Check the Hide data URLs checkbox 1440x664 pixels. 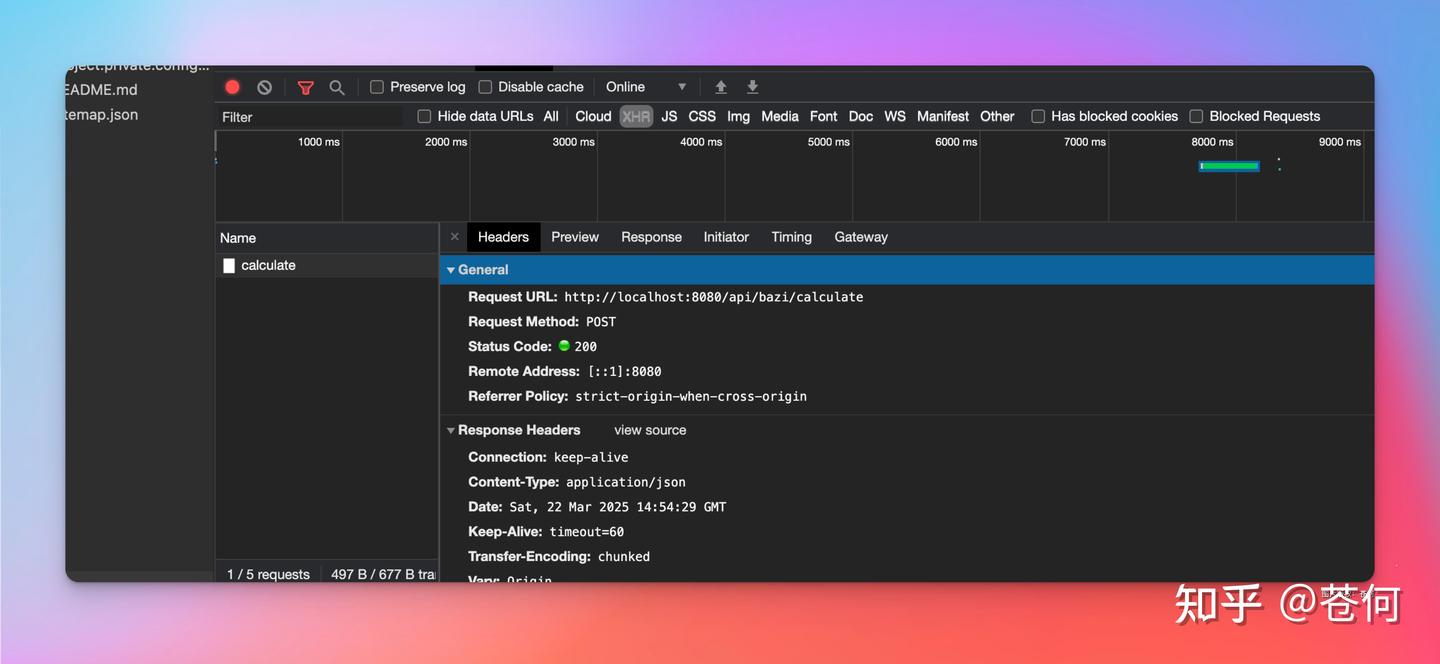pyautogui.click(x=424, y=116)
